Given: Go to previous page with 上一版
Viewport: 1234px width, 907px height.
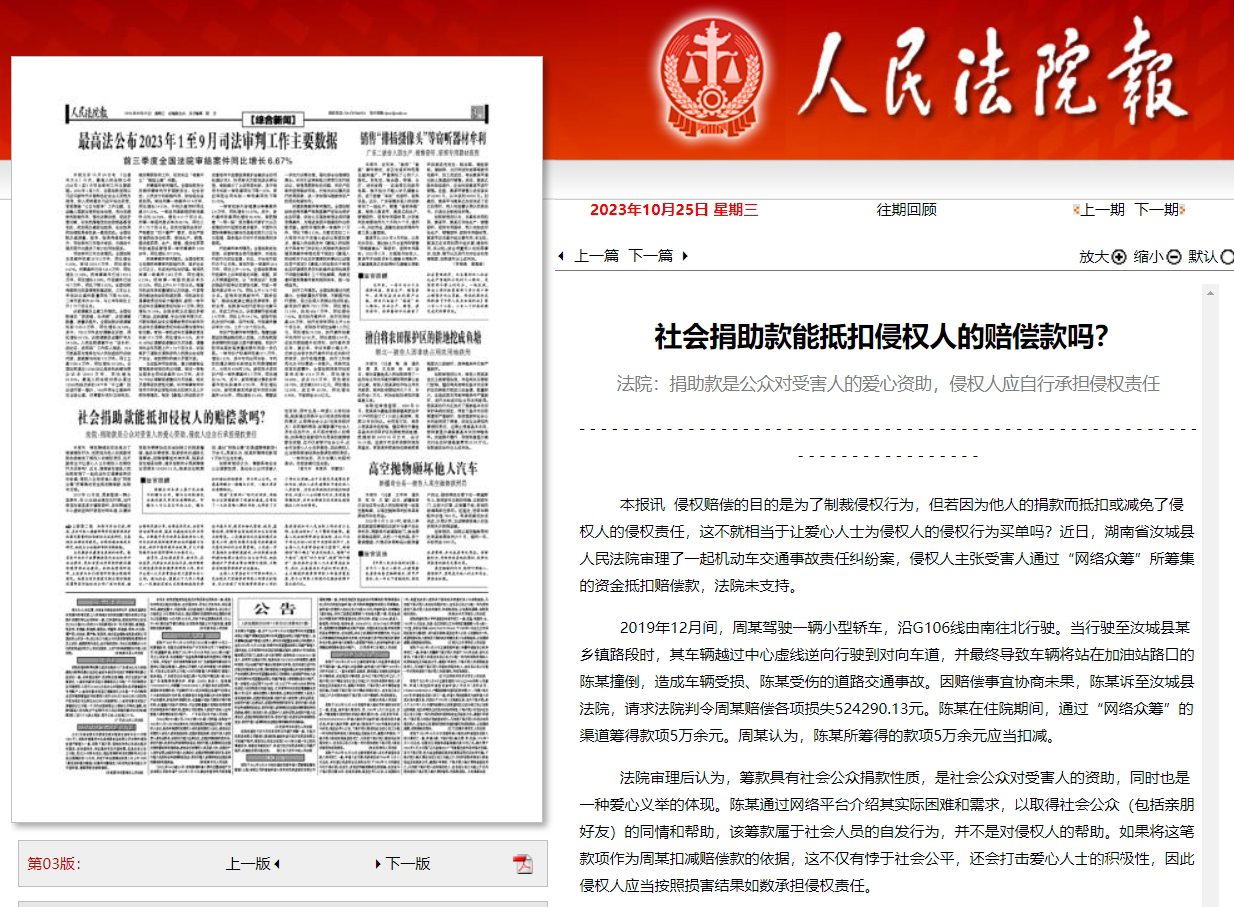Looking at the screenshot, I should coord(248,864).
